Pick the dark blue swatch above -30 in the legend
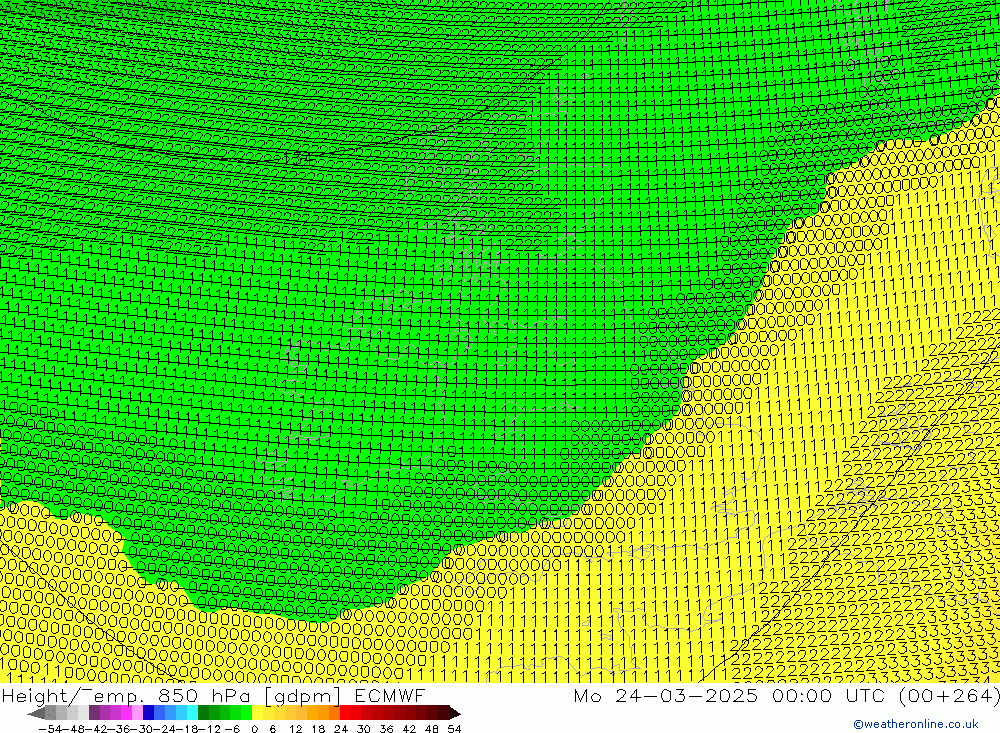Viewport: 1000px width, 733px height. tap(149, 713)
